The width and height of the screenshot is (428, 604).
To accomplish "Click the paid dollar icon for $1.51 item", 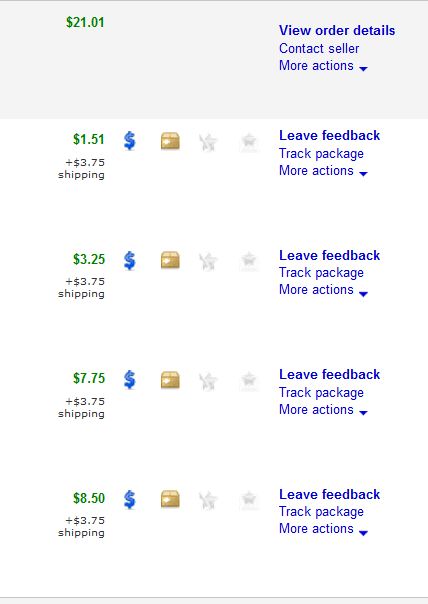I will 130,141.
